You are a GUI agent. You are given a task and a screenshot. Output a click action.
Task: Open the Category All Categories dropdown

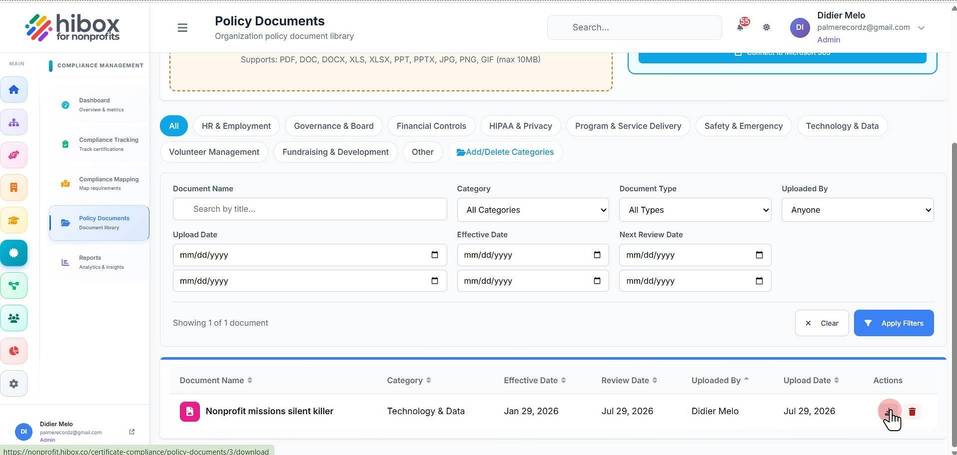pyautogui.click(x=533, y=209)
